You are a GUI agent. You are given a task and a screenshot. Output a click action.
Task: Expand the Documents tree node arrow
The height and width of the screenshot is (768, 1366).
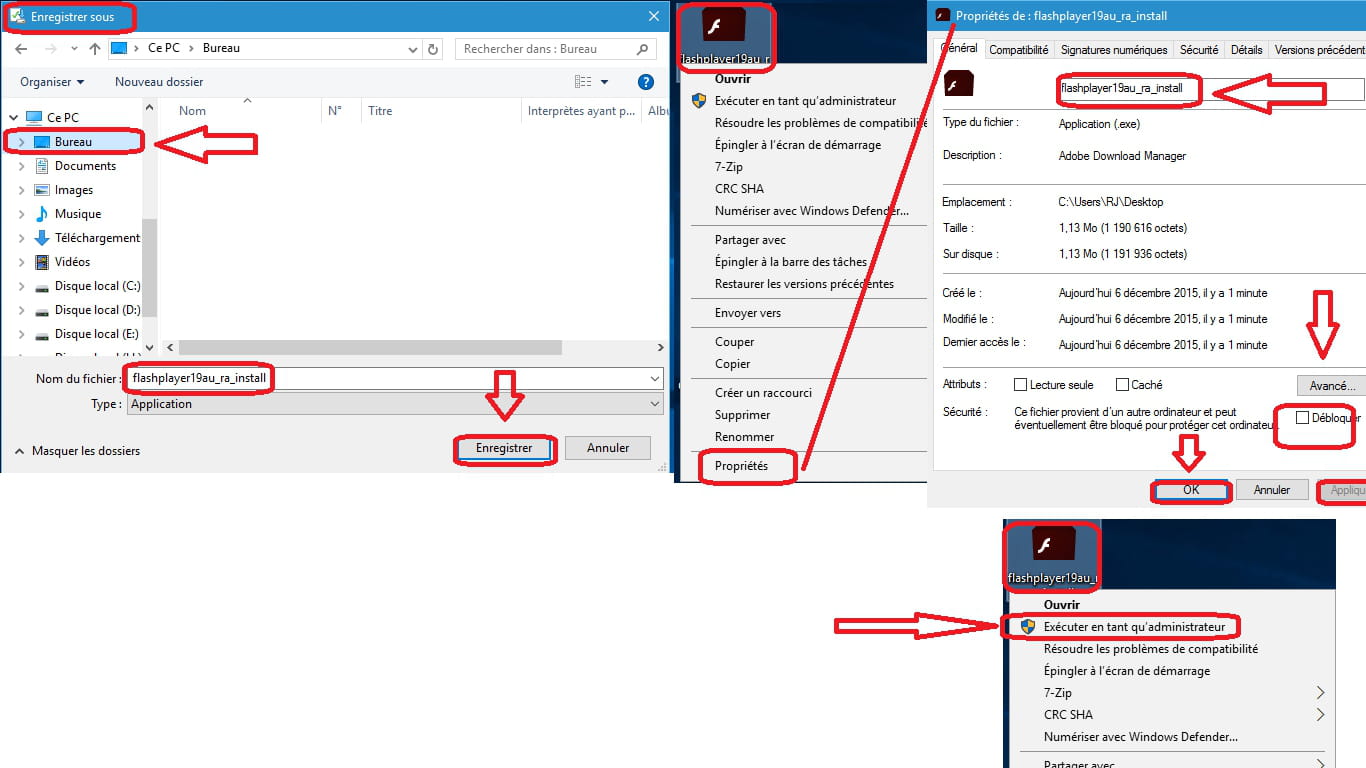click(22, 166)
